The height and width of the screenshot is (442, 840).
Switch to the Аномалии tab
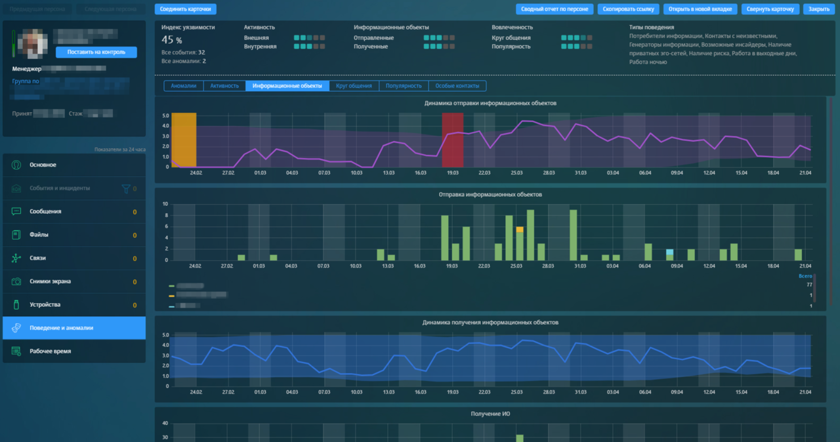[184, 86]
